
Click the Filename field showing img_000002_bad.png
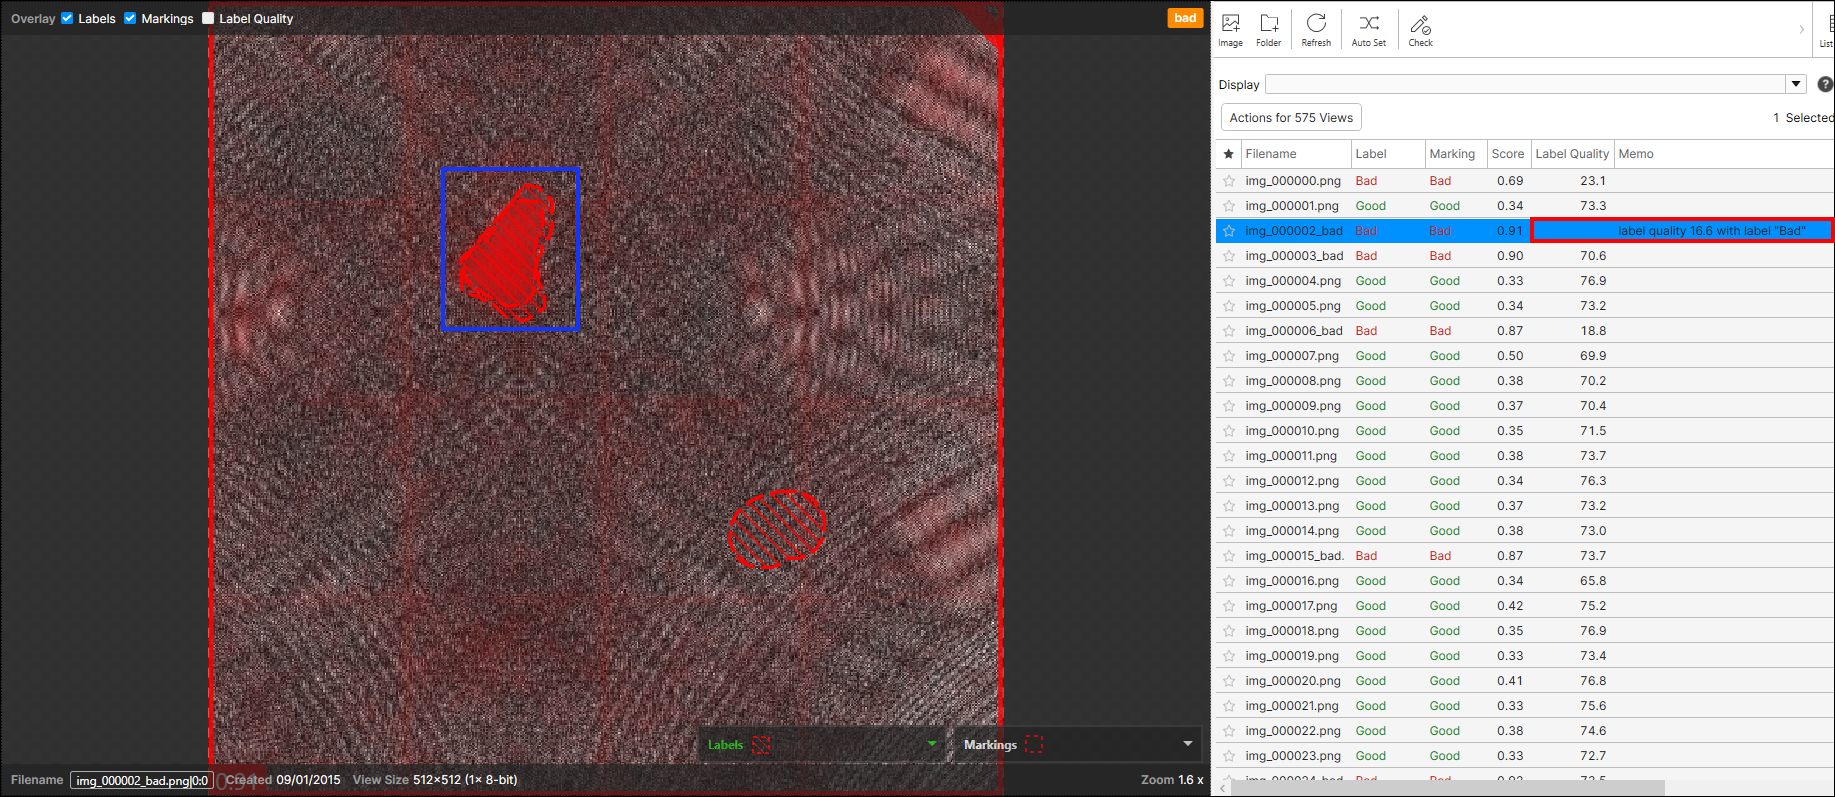click(x=141, y=780)
